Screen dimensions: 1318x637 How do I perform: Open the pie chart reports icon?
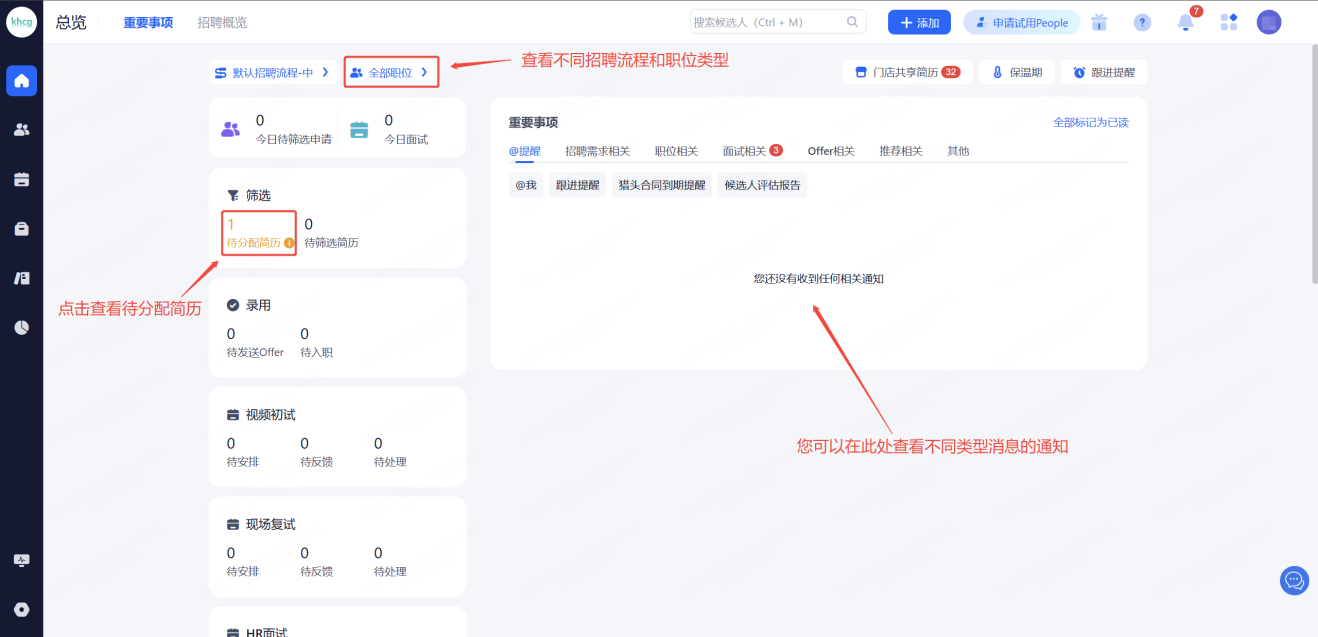[21, 327]
